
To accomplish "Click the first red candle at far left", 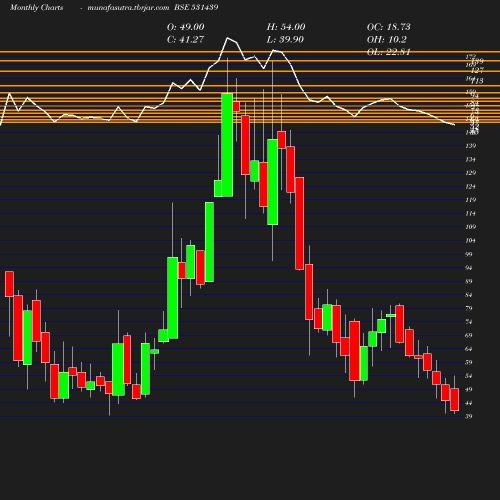I will pos(9,284).
